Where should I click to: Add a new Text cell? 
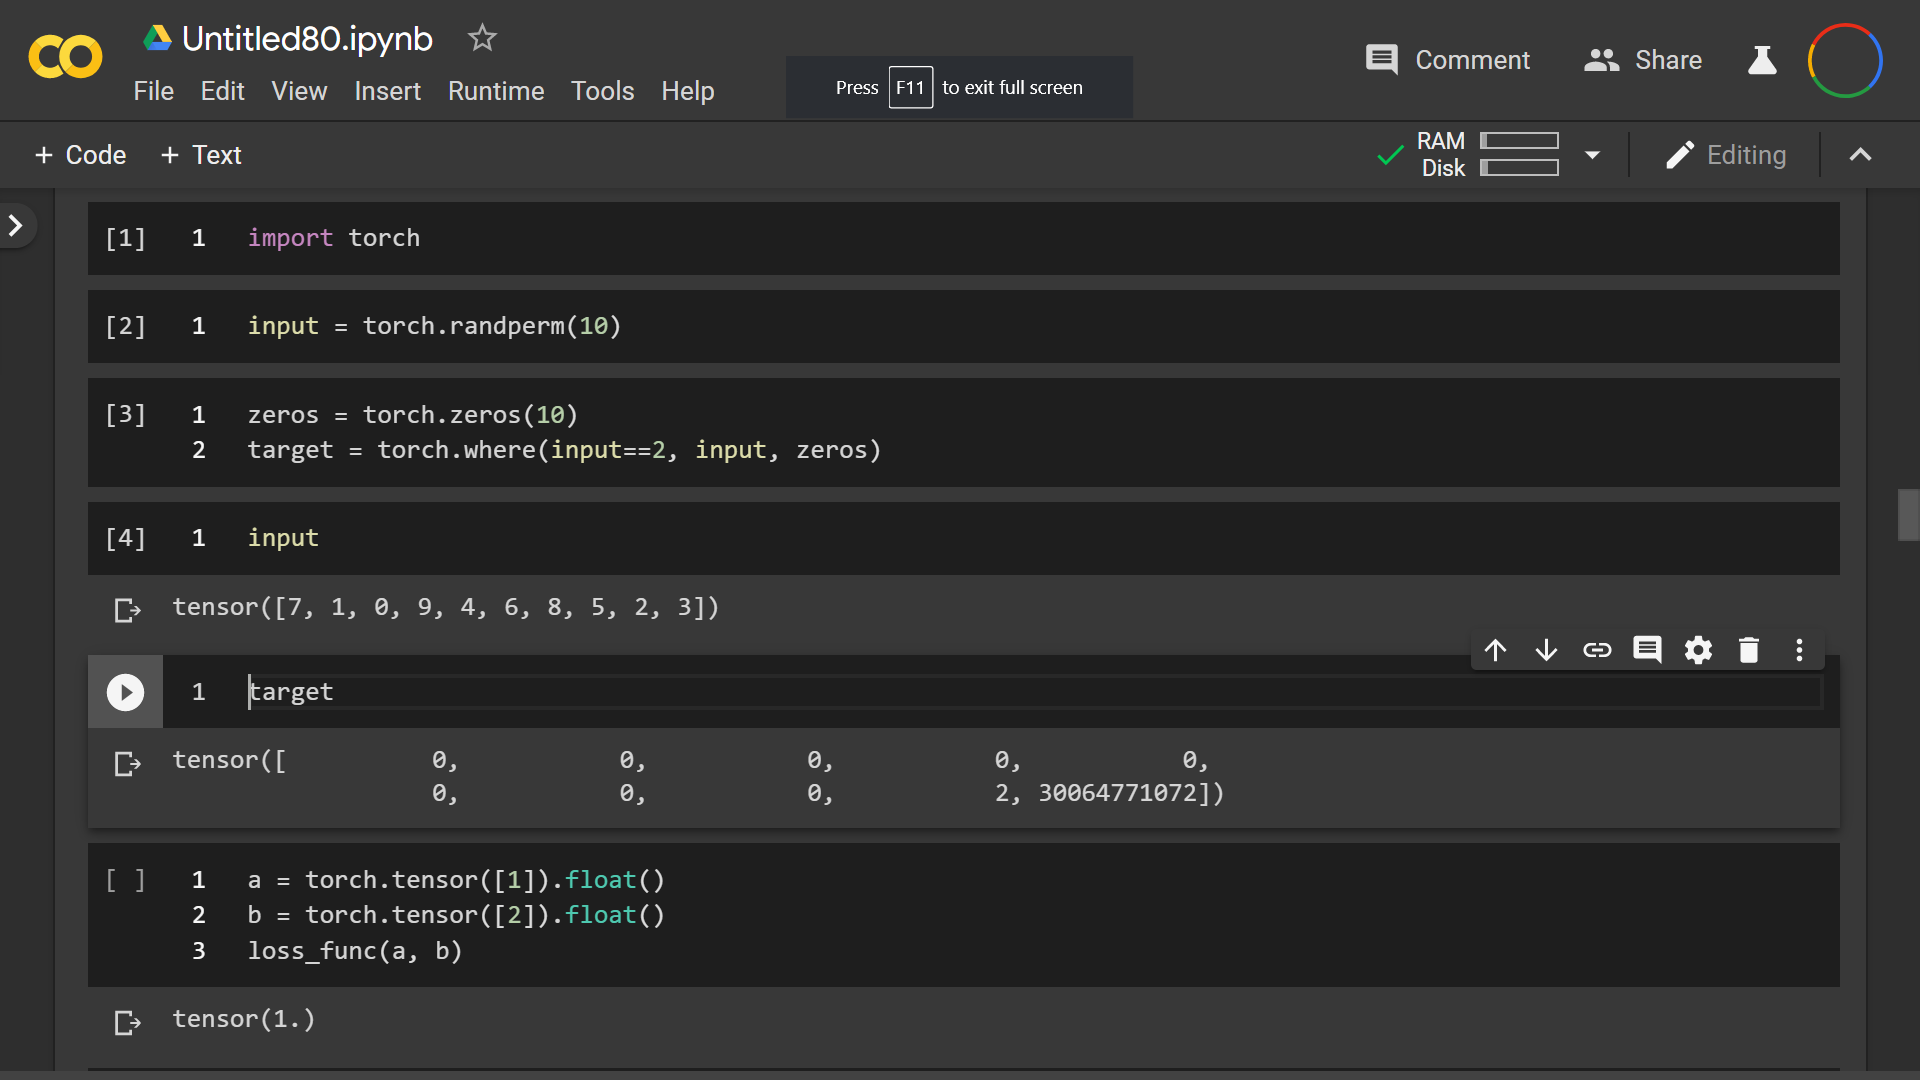pos(201,155)
